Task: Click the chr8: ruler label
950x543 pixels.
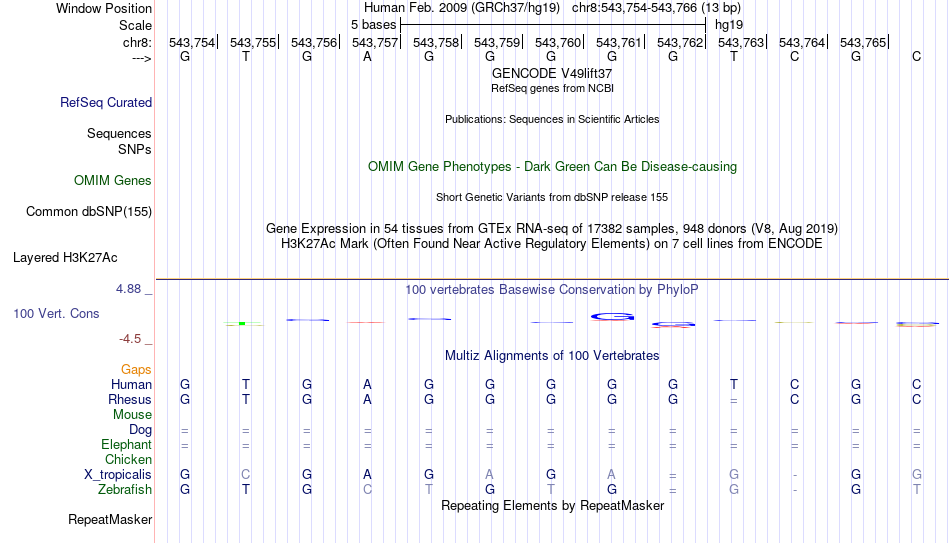Action: point(138,42)
